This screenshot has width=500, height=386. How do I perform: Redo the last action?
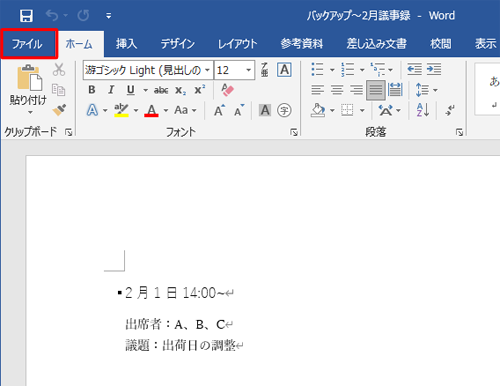(x=83, y=15)
